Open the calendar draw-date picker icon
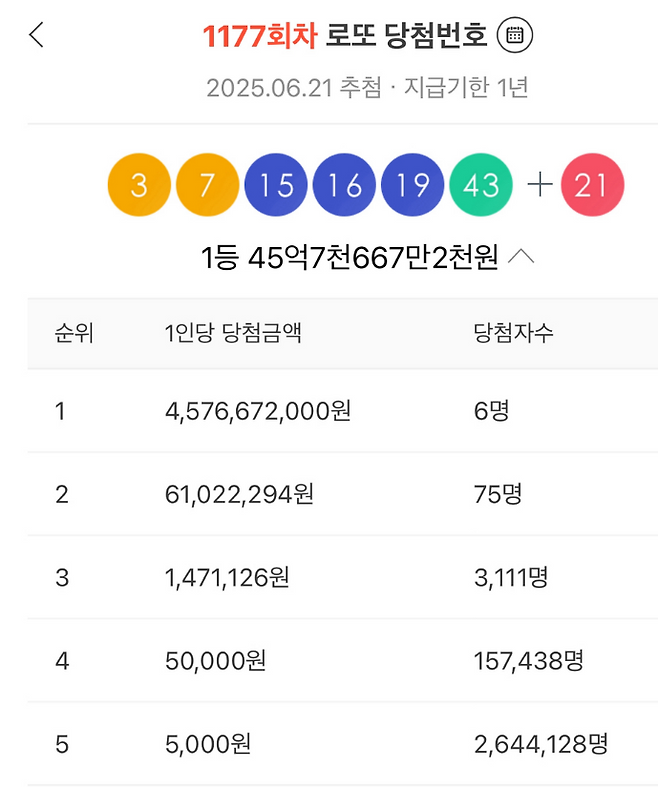 515,36
